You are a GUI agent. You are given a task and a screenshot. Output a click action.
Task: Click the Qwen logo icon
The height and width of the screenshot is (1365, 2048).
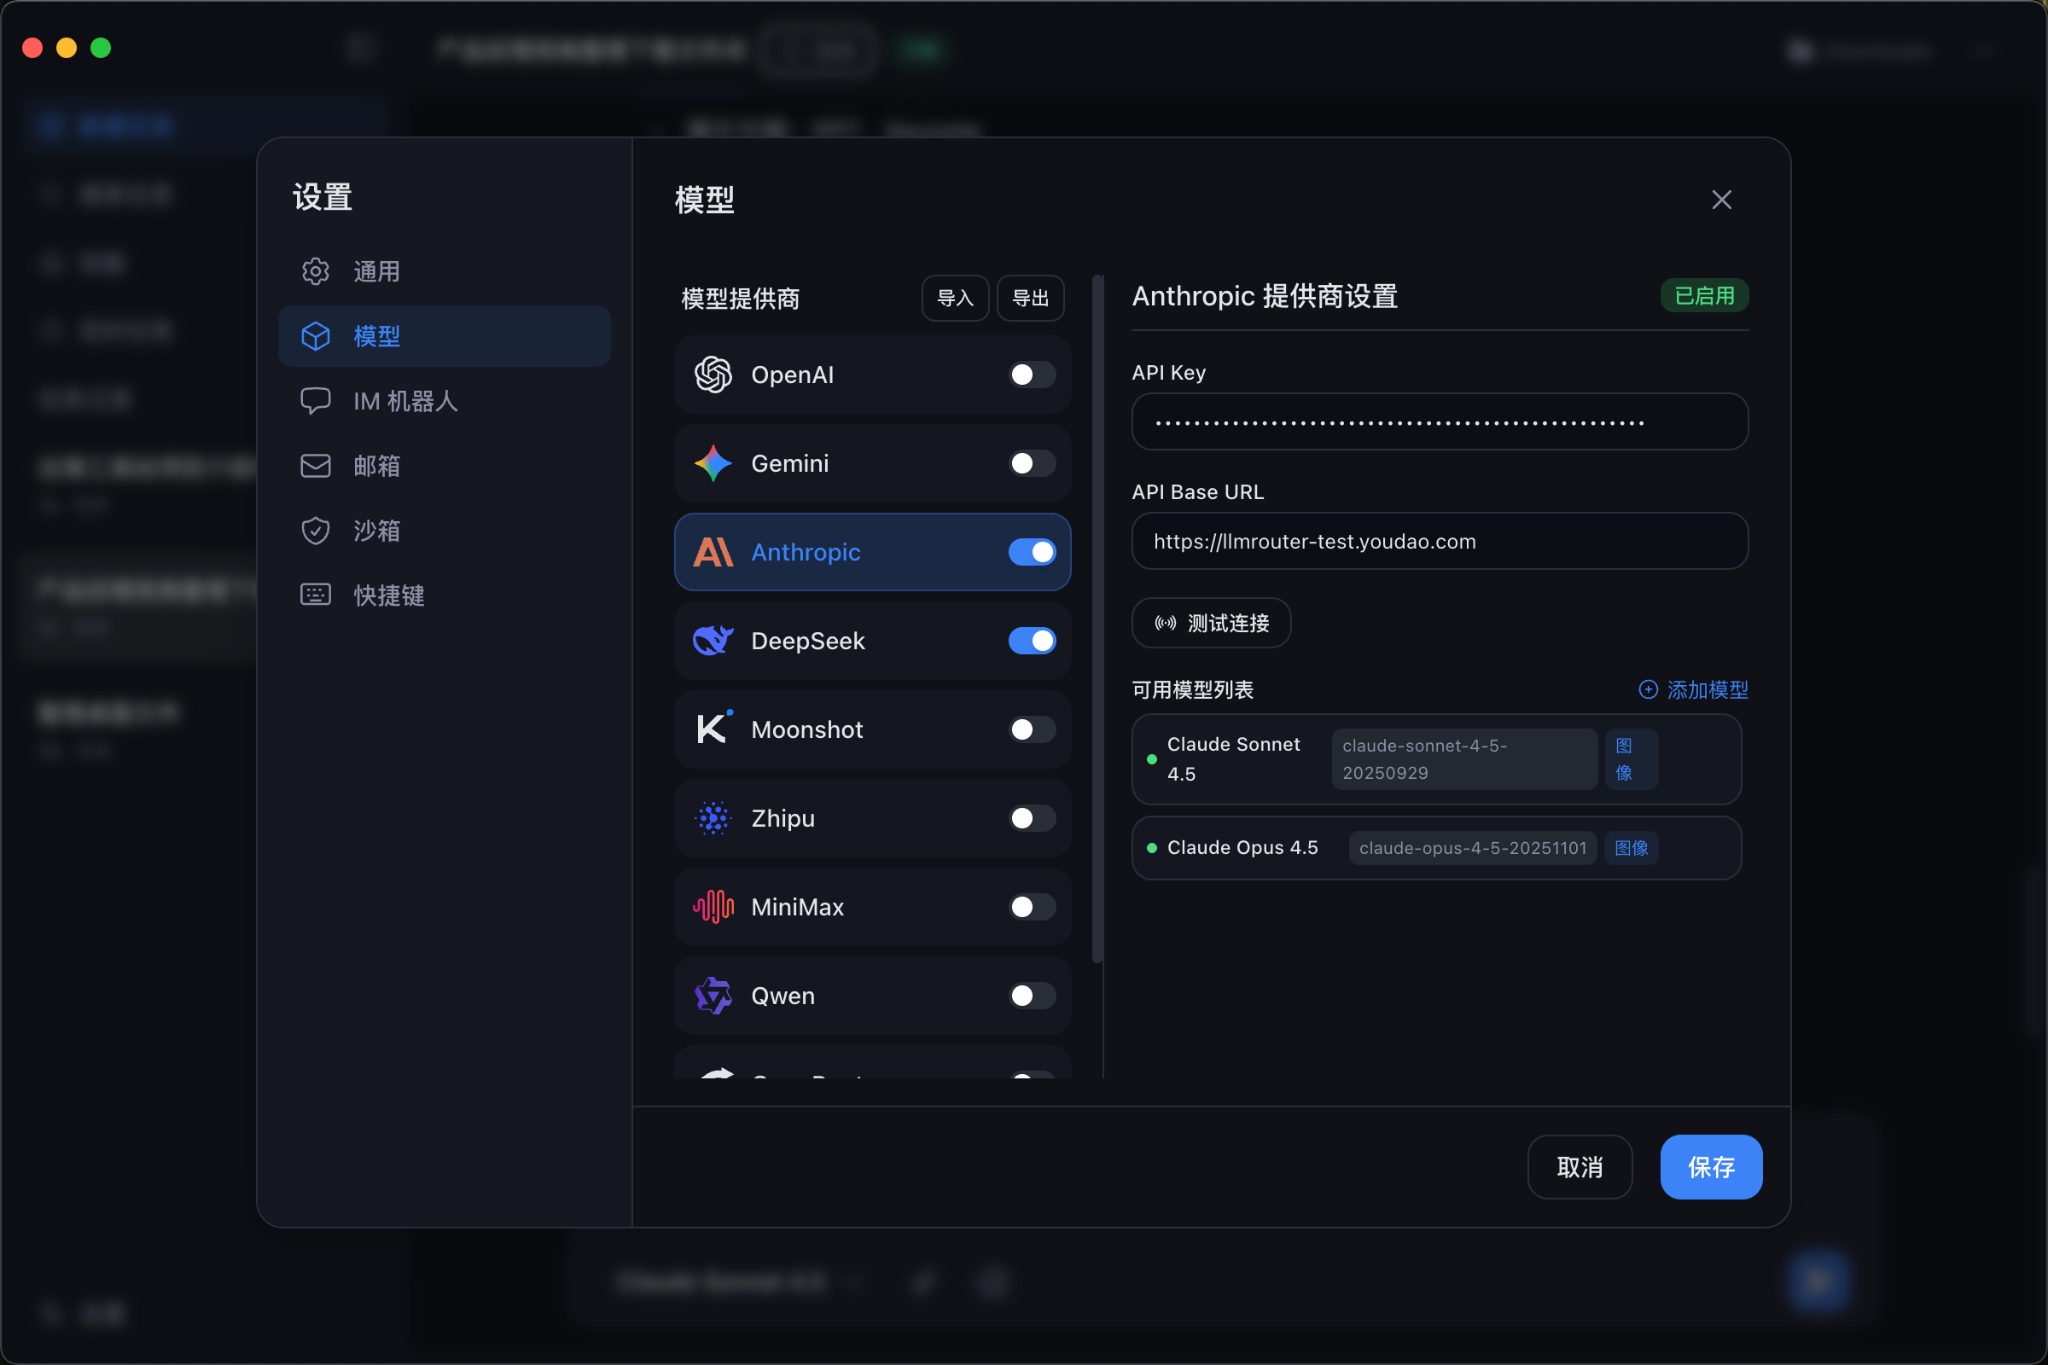pyautogui.click(x=713, y=995)
